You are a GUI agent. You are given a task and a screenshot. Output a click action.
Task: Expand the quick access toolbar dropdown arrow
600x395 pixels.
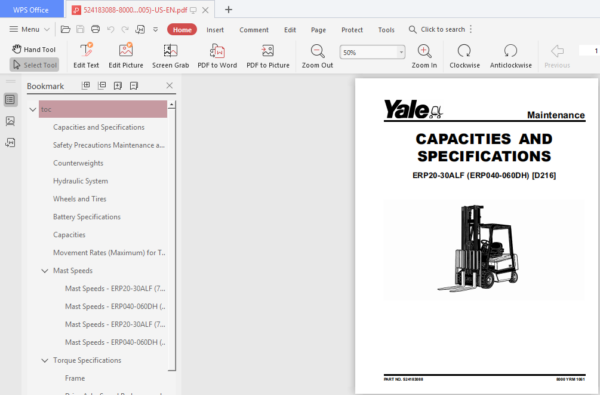pos(155,29)
